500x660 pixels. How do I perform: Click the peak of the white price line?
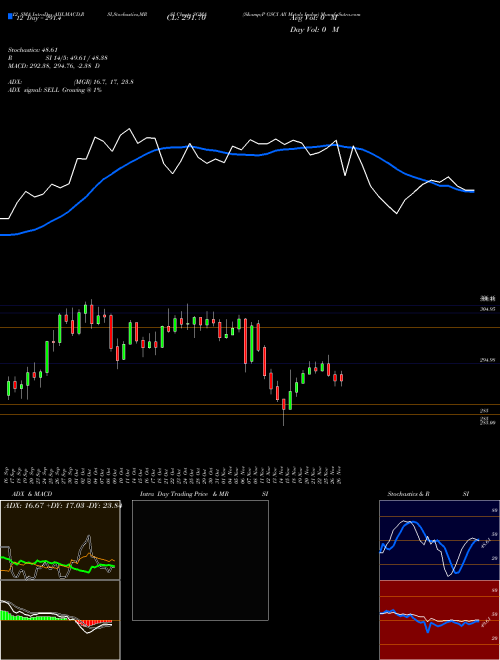pyautogui.click(x=129, y=129)
